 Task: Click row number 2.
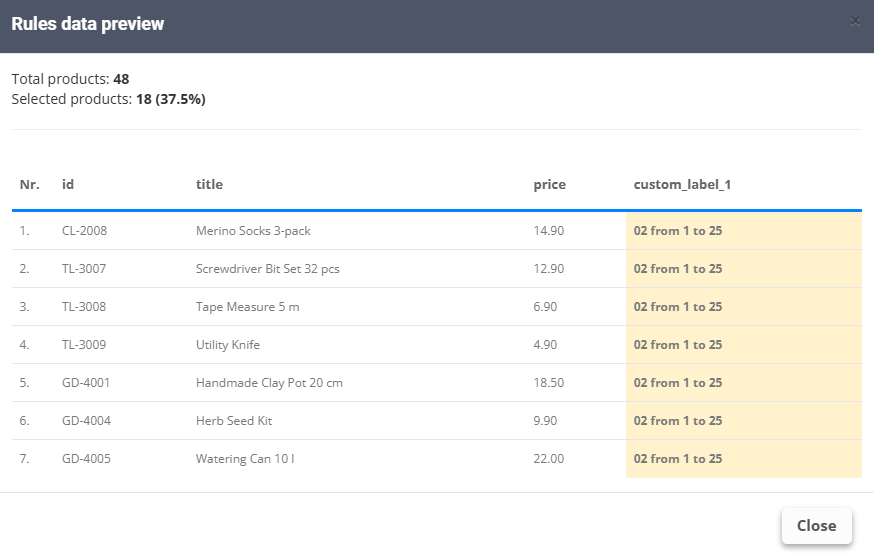(25, 269)
